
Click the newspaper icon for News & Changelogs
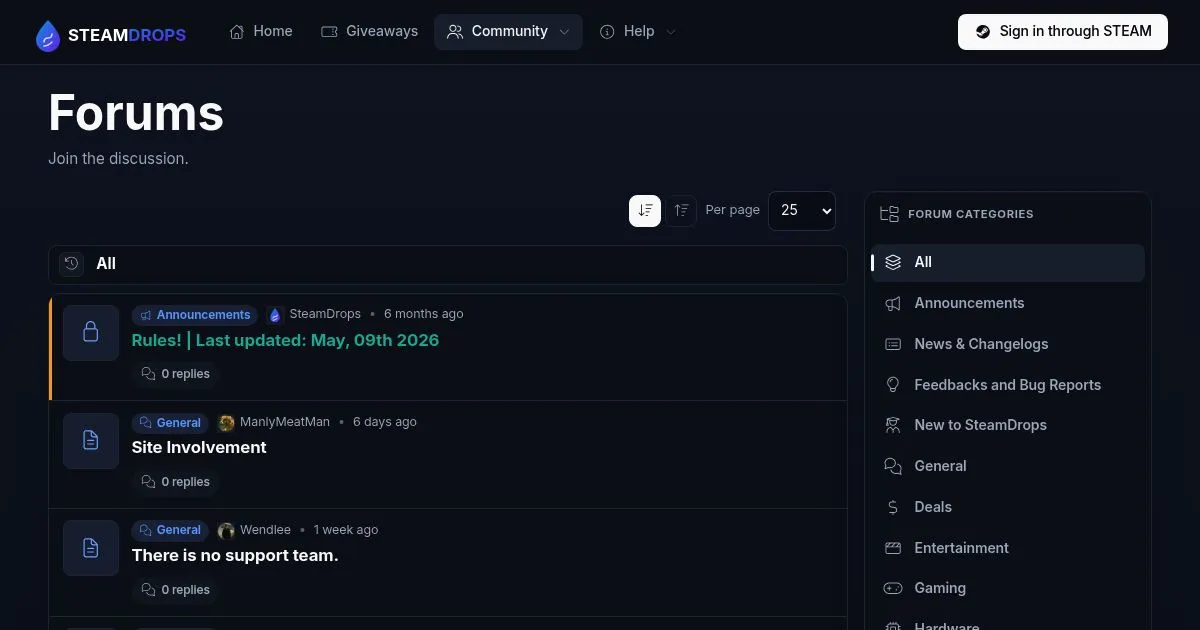(893, 344)
